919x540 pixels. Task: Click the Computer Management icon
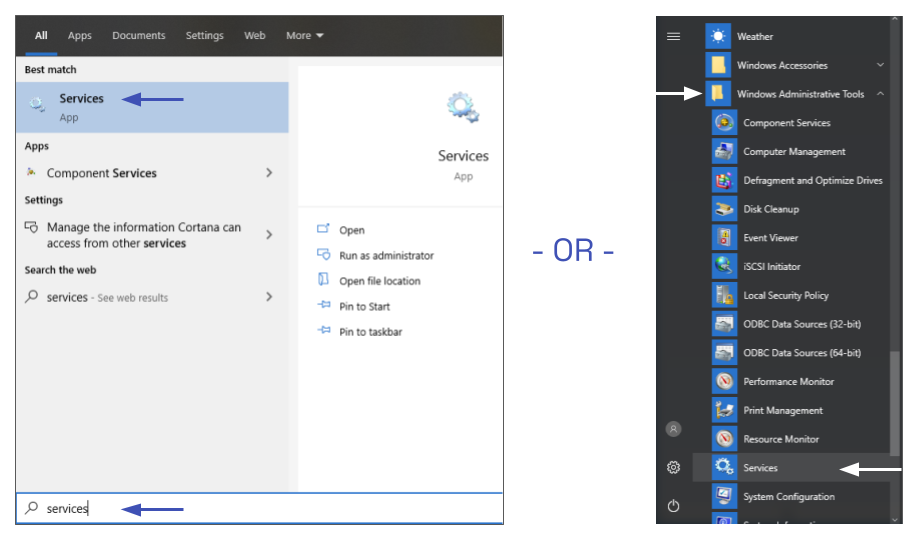tap(724, 151)
